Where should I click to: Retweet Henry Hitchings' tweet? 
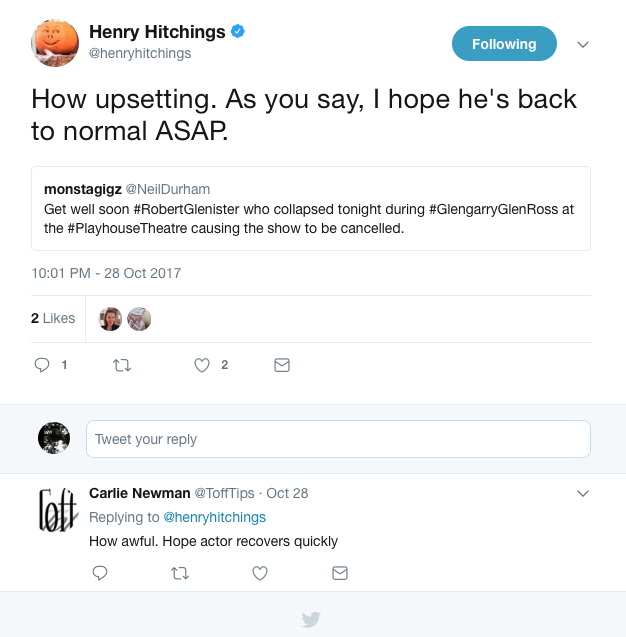click(123, 366)
